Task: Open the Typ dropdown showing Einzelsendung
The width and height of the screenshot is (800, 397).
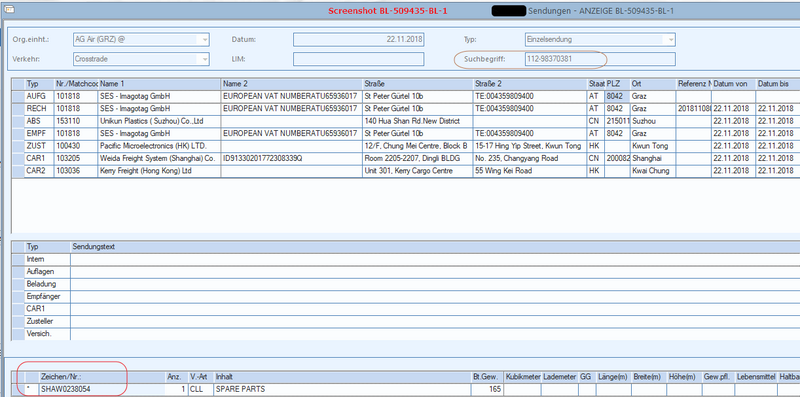Action: click(600, 39)
